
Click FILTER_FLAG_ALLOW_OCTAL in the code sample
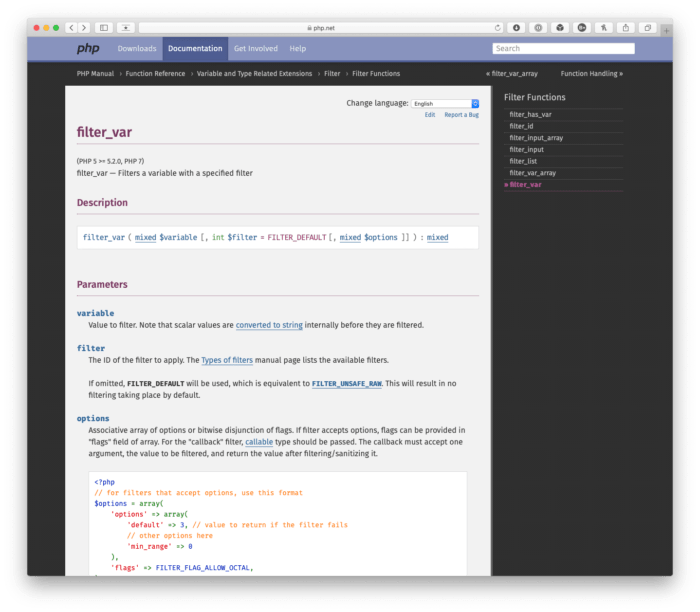click(202, 568)
